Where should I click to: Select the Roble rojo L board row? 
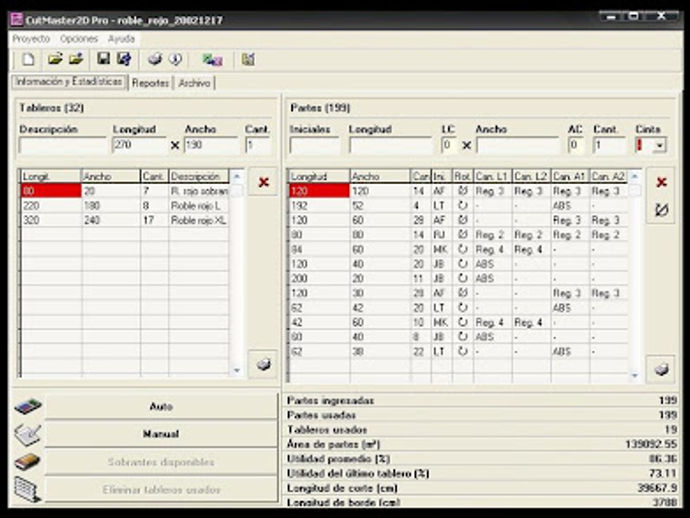tap(125, 206)
